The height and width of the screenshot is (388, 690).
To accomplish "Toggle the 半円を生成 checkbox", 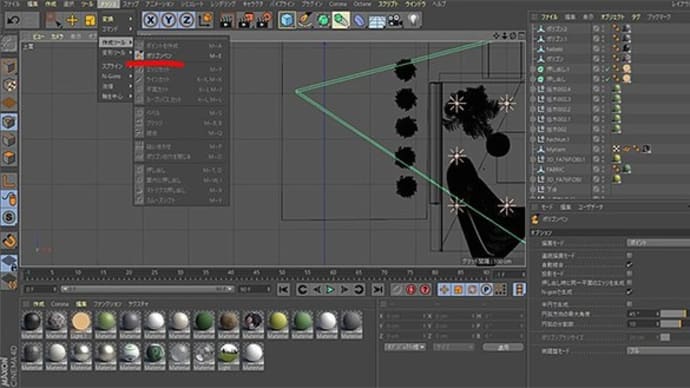I will [x=629, y=304].
